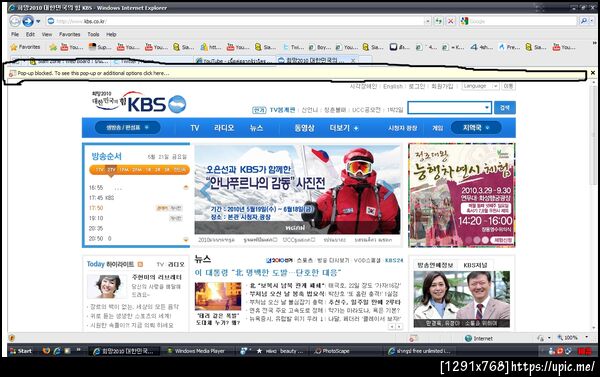
Task: Click the KBS logo
Action: 147,104
